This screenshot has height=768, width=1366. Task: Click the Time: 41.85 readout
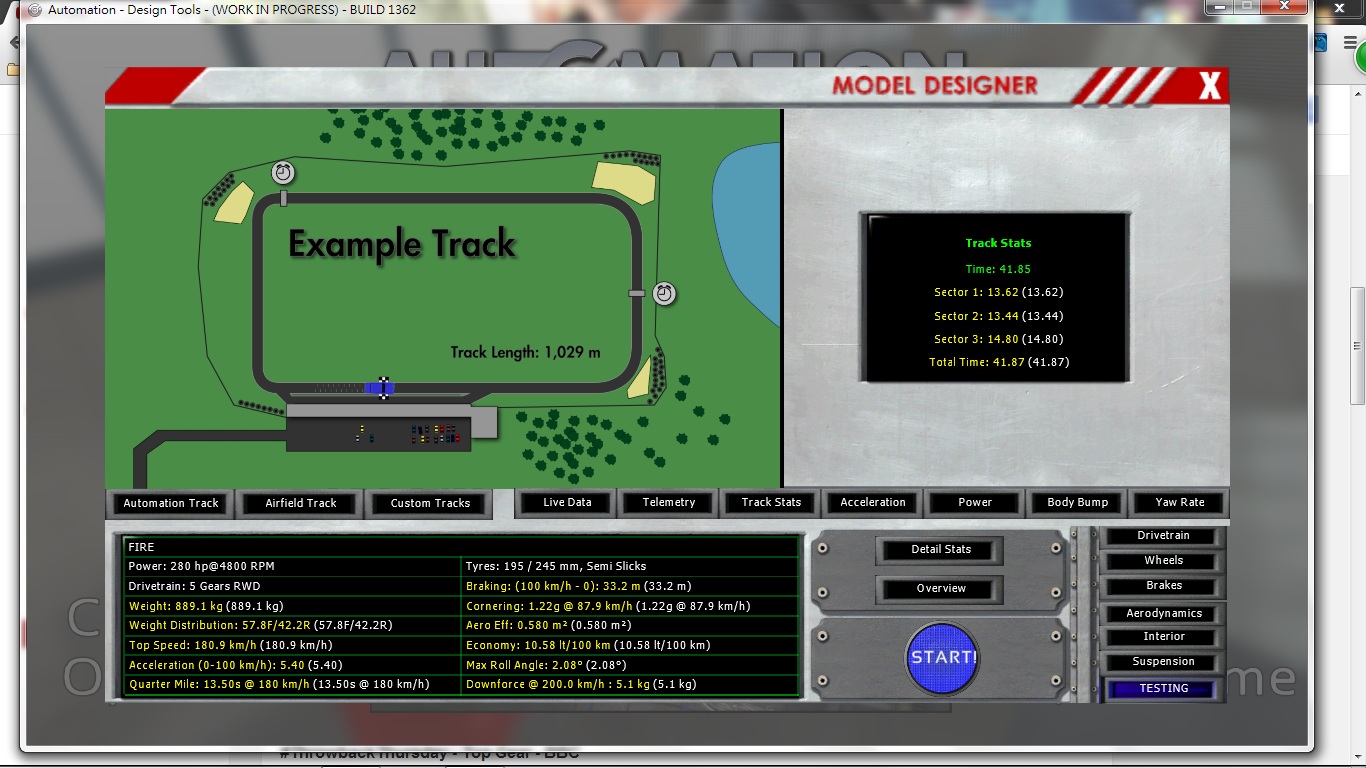(x=998, y=269)
